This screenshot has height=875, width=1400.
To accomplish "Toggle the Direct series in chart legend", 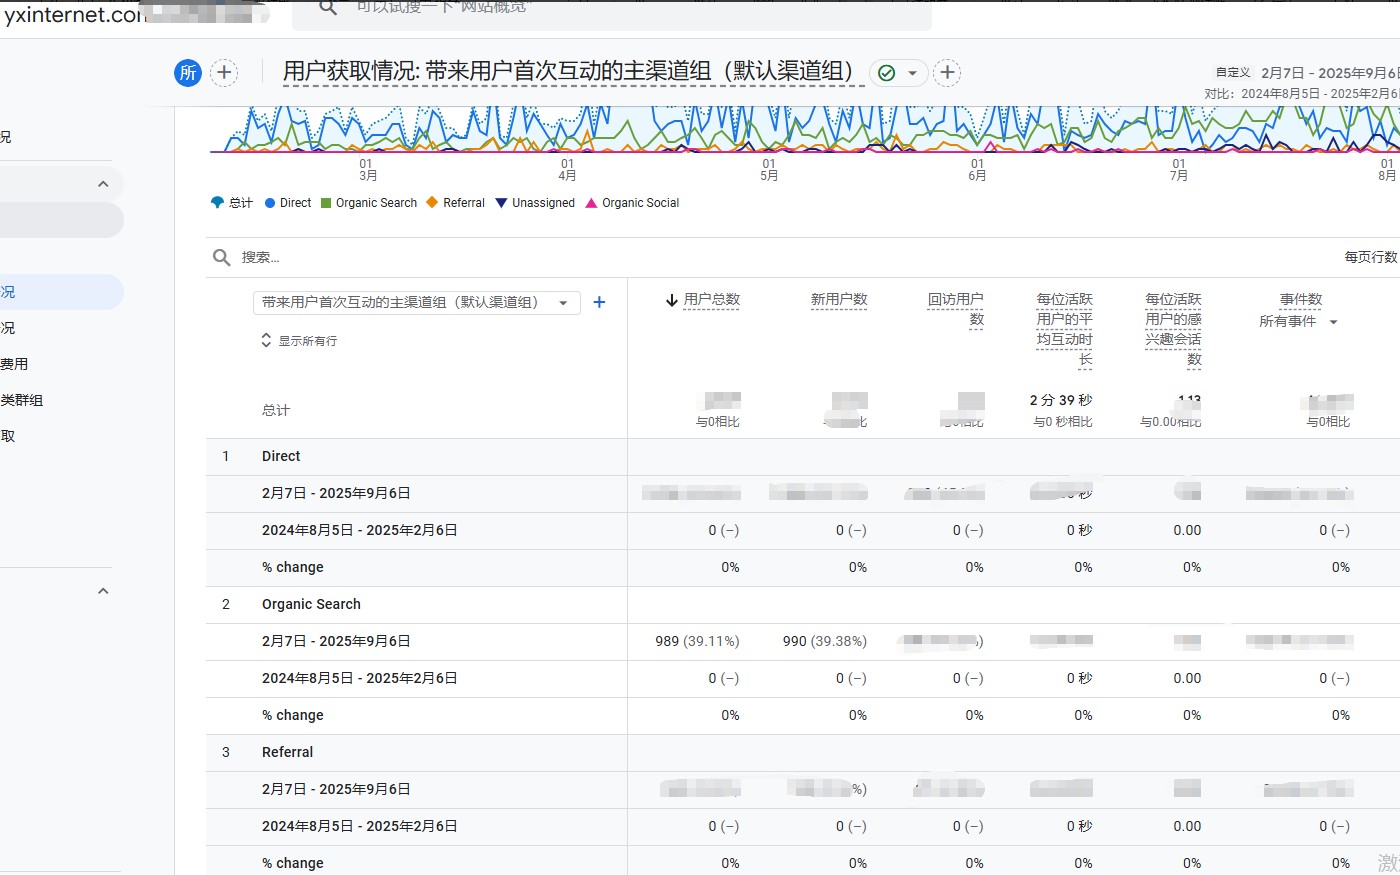I will pos(288,203).
